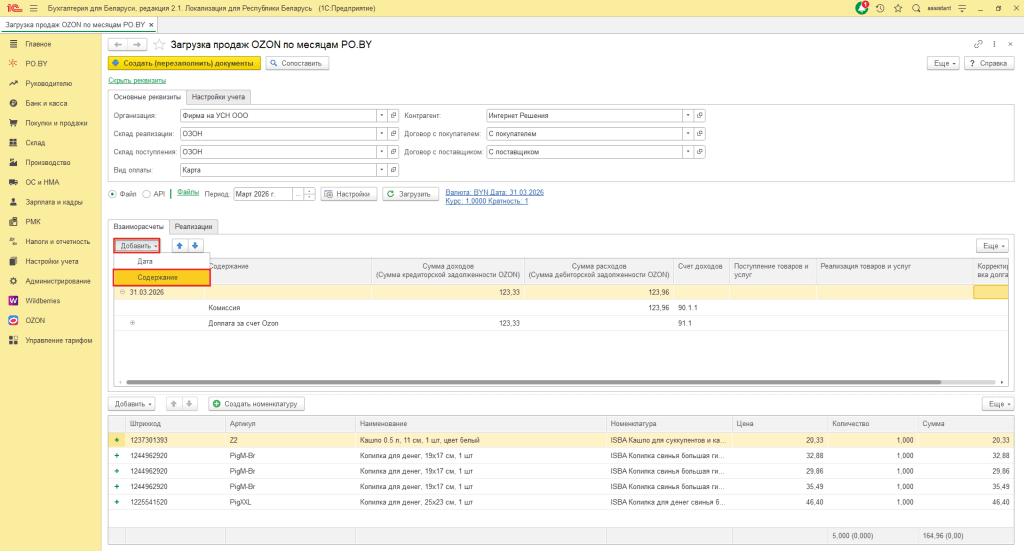Viewport: 1024px width, 551px height.
Task: Move row down in Взаиморасчеты table
Action: tap(195, 245)
